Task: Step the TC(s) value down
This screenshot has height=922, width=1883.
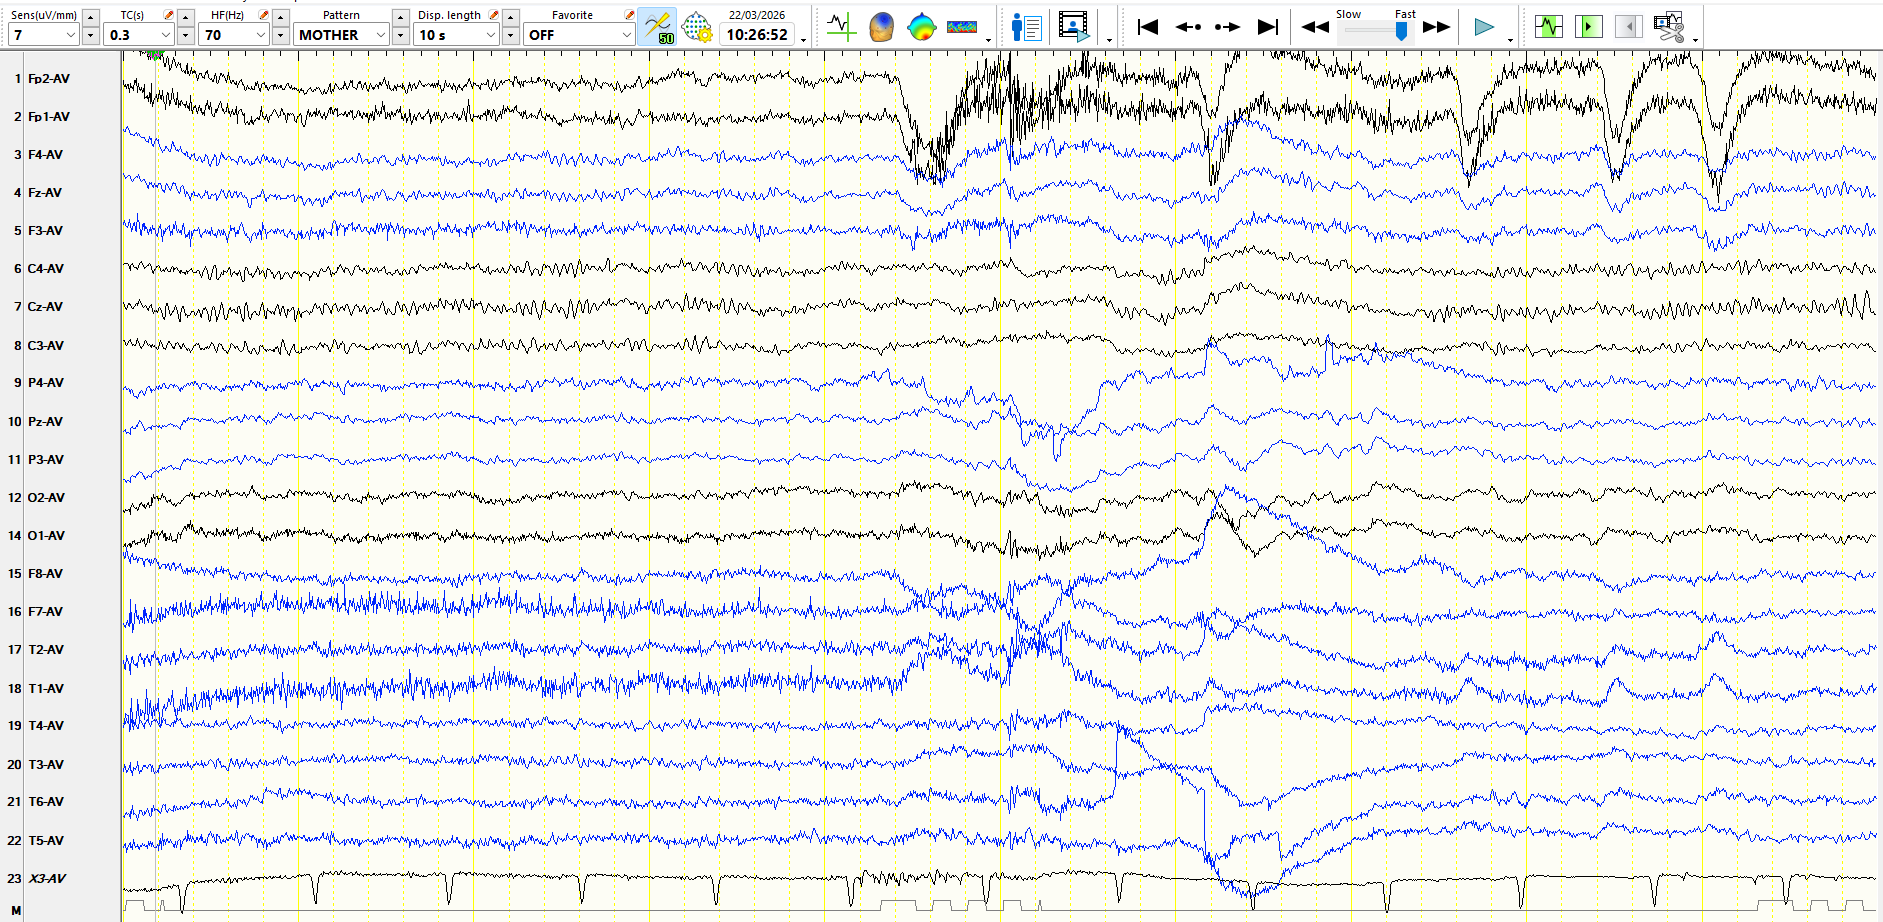Action: pos(185,35)
